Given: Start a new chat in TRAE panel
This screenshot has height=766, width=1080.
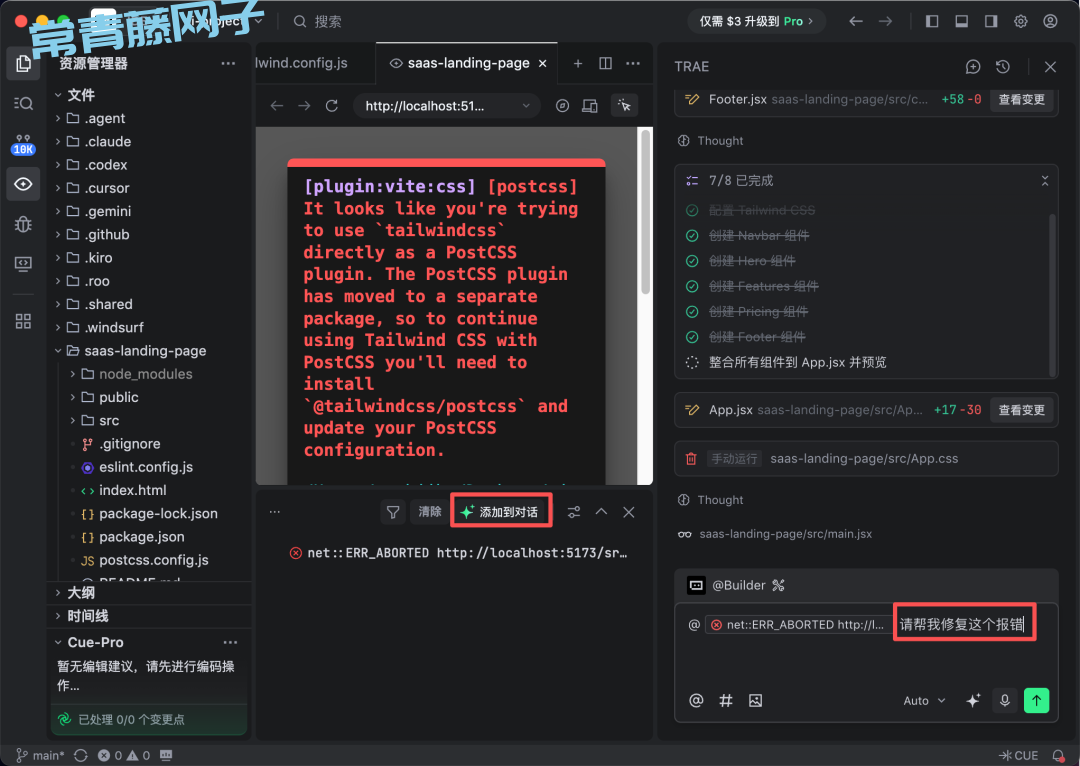Looking at the screenshot, I should tap(973, 67).
